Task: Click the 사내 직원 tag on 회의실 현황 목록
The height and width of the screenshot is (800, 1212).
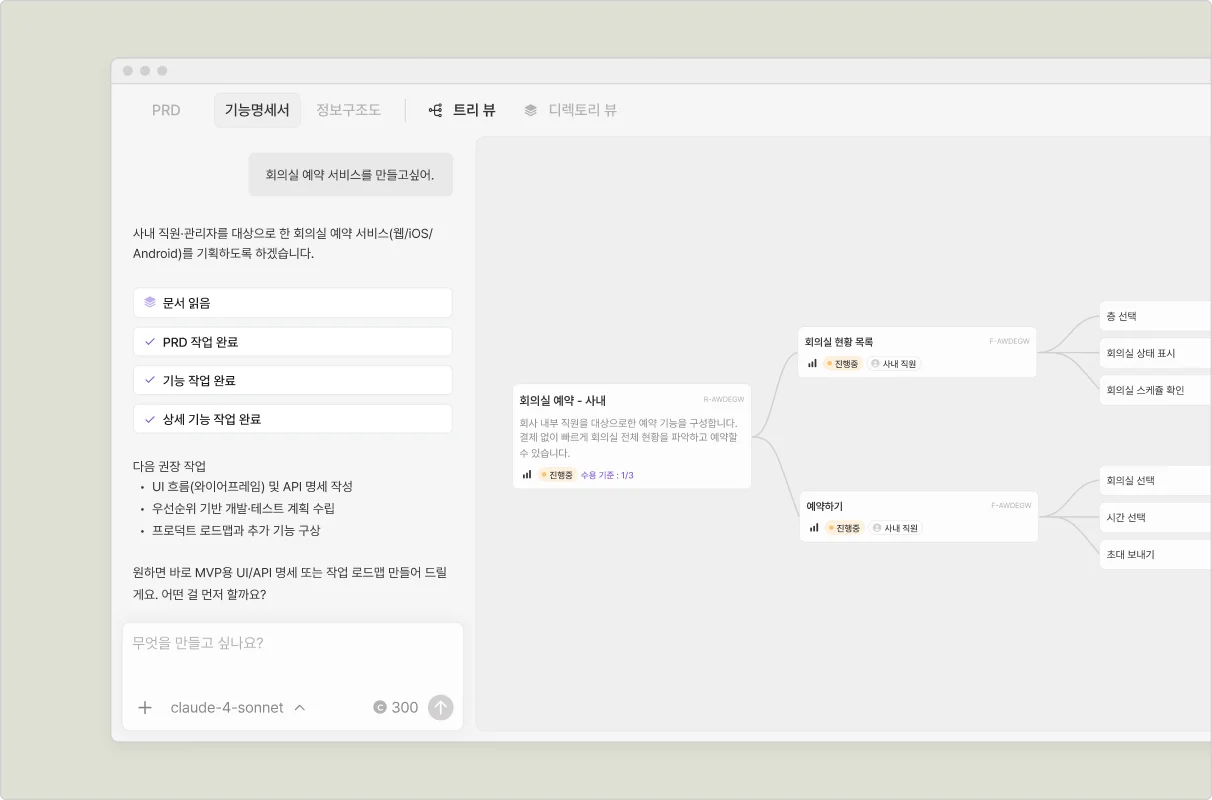Action: tap(893, 364)
